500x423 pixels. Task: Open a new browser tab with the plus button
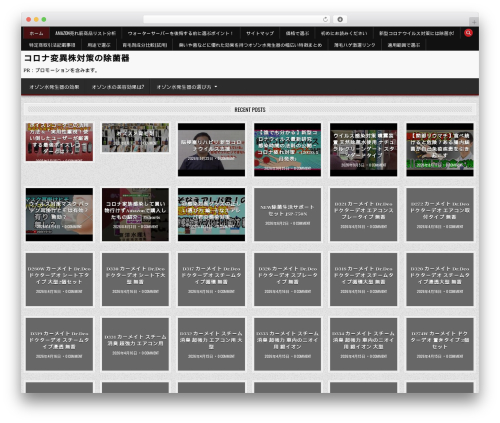pyautogui.click(x=474, y=22)
